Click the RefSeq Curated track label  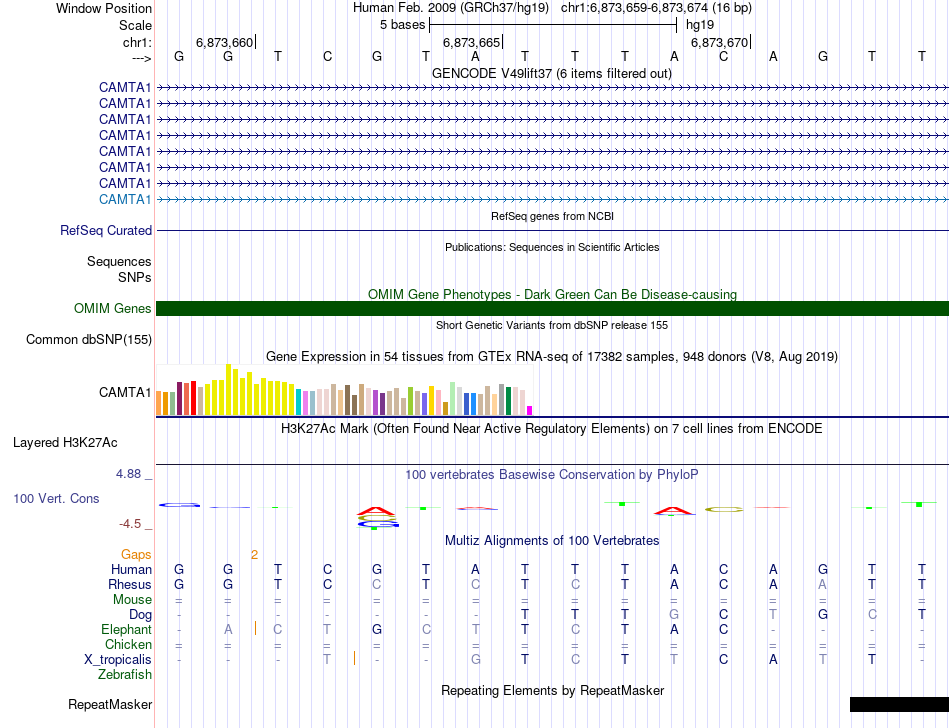106,230
